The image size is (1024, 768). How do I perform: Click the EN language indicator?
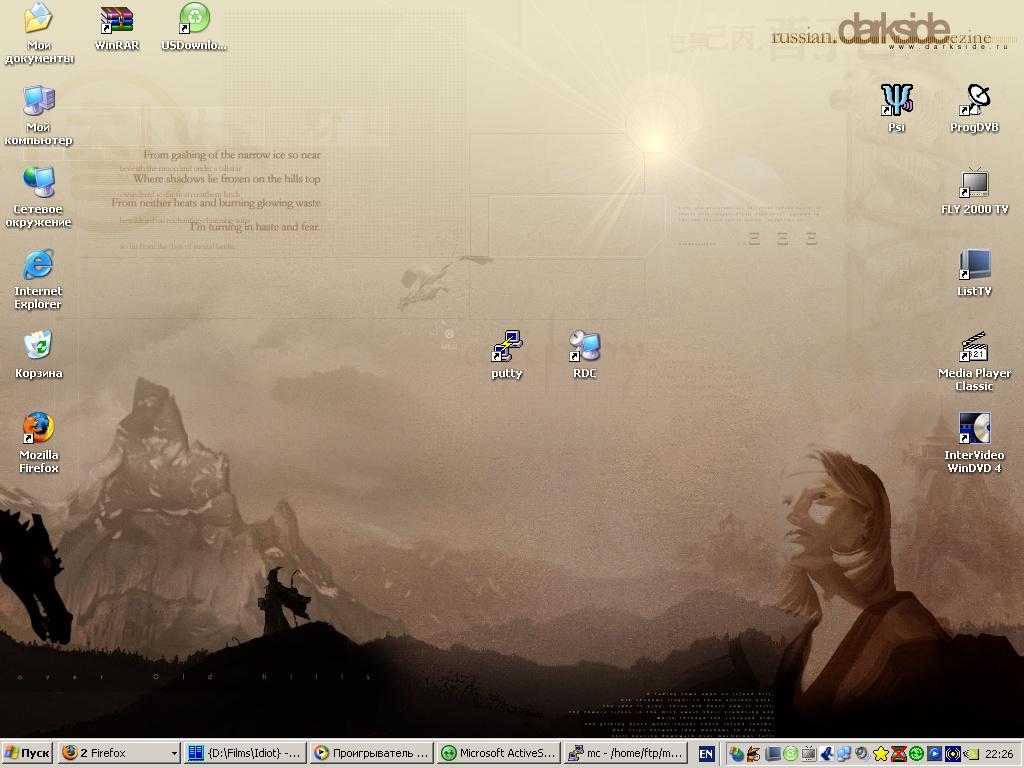coord(706,753)
